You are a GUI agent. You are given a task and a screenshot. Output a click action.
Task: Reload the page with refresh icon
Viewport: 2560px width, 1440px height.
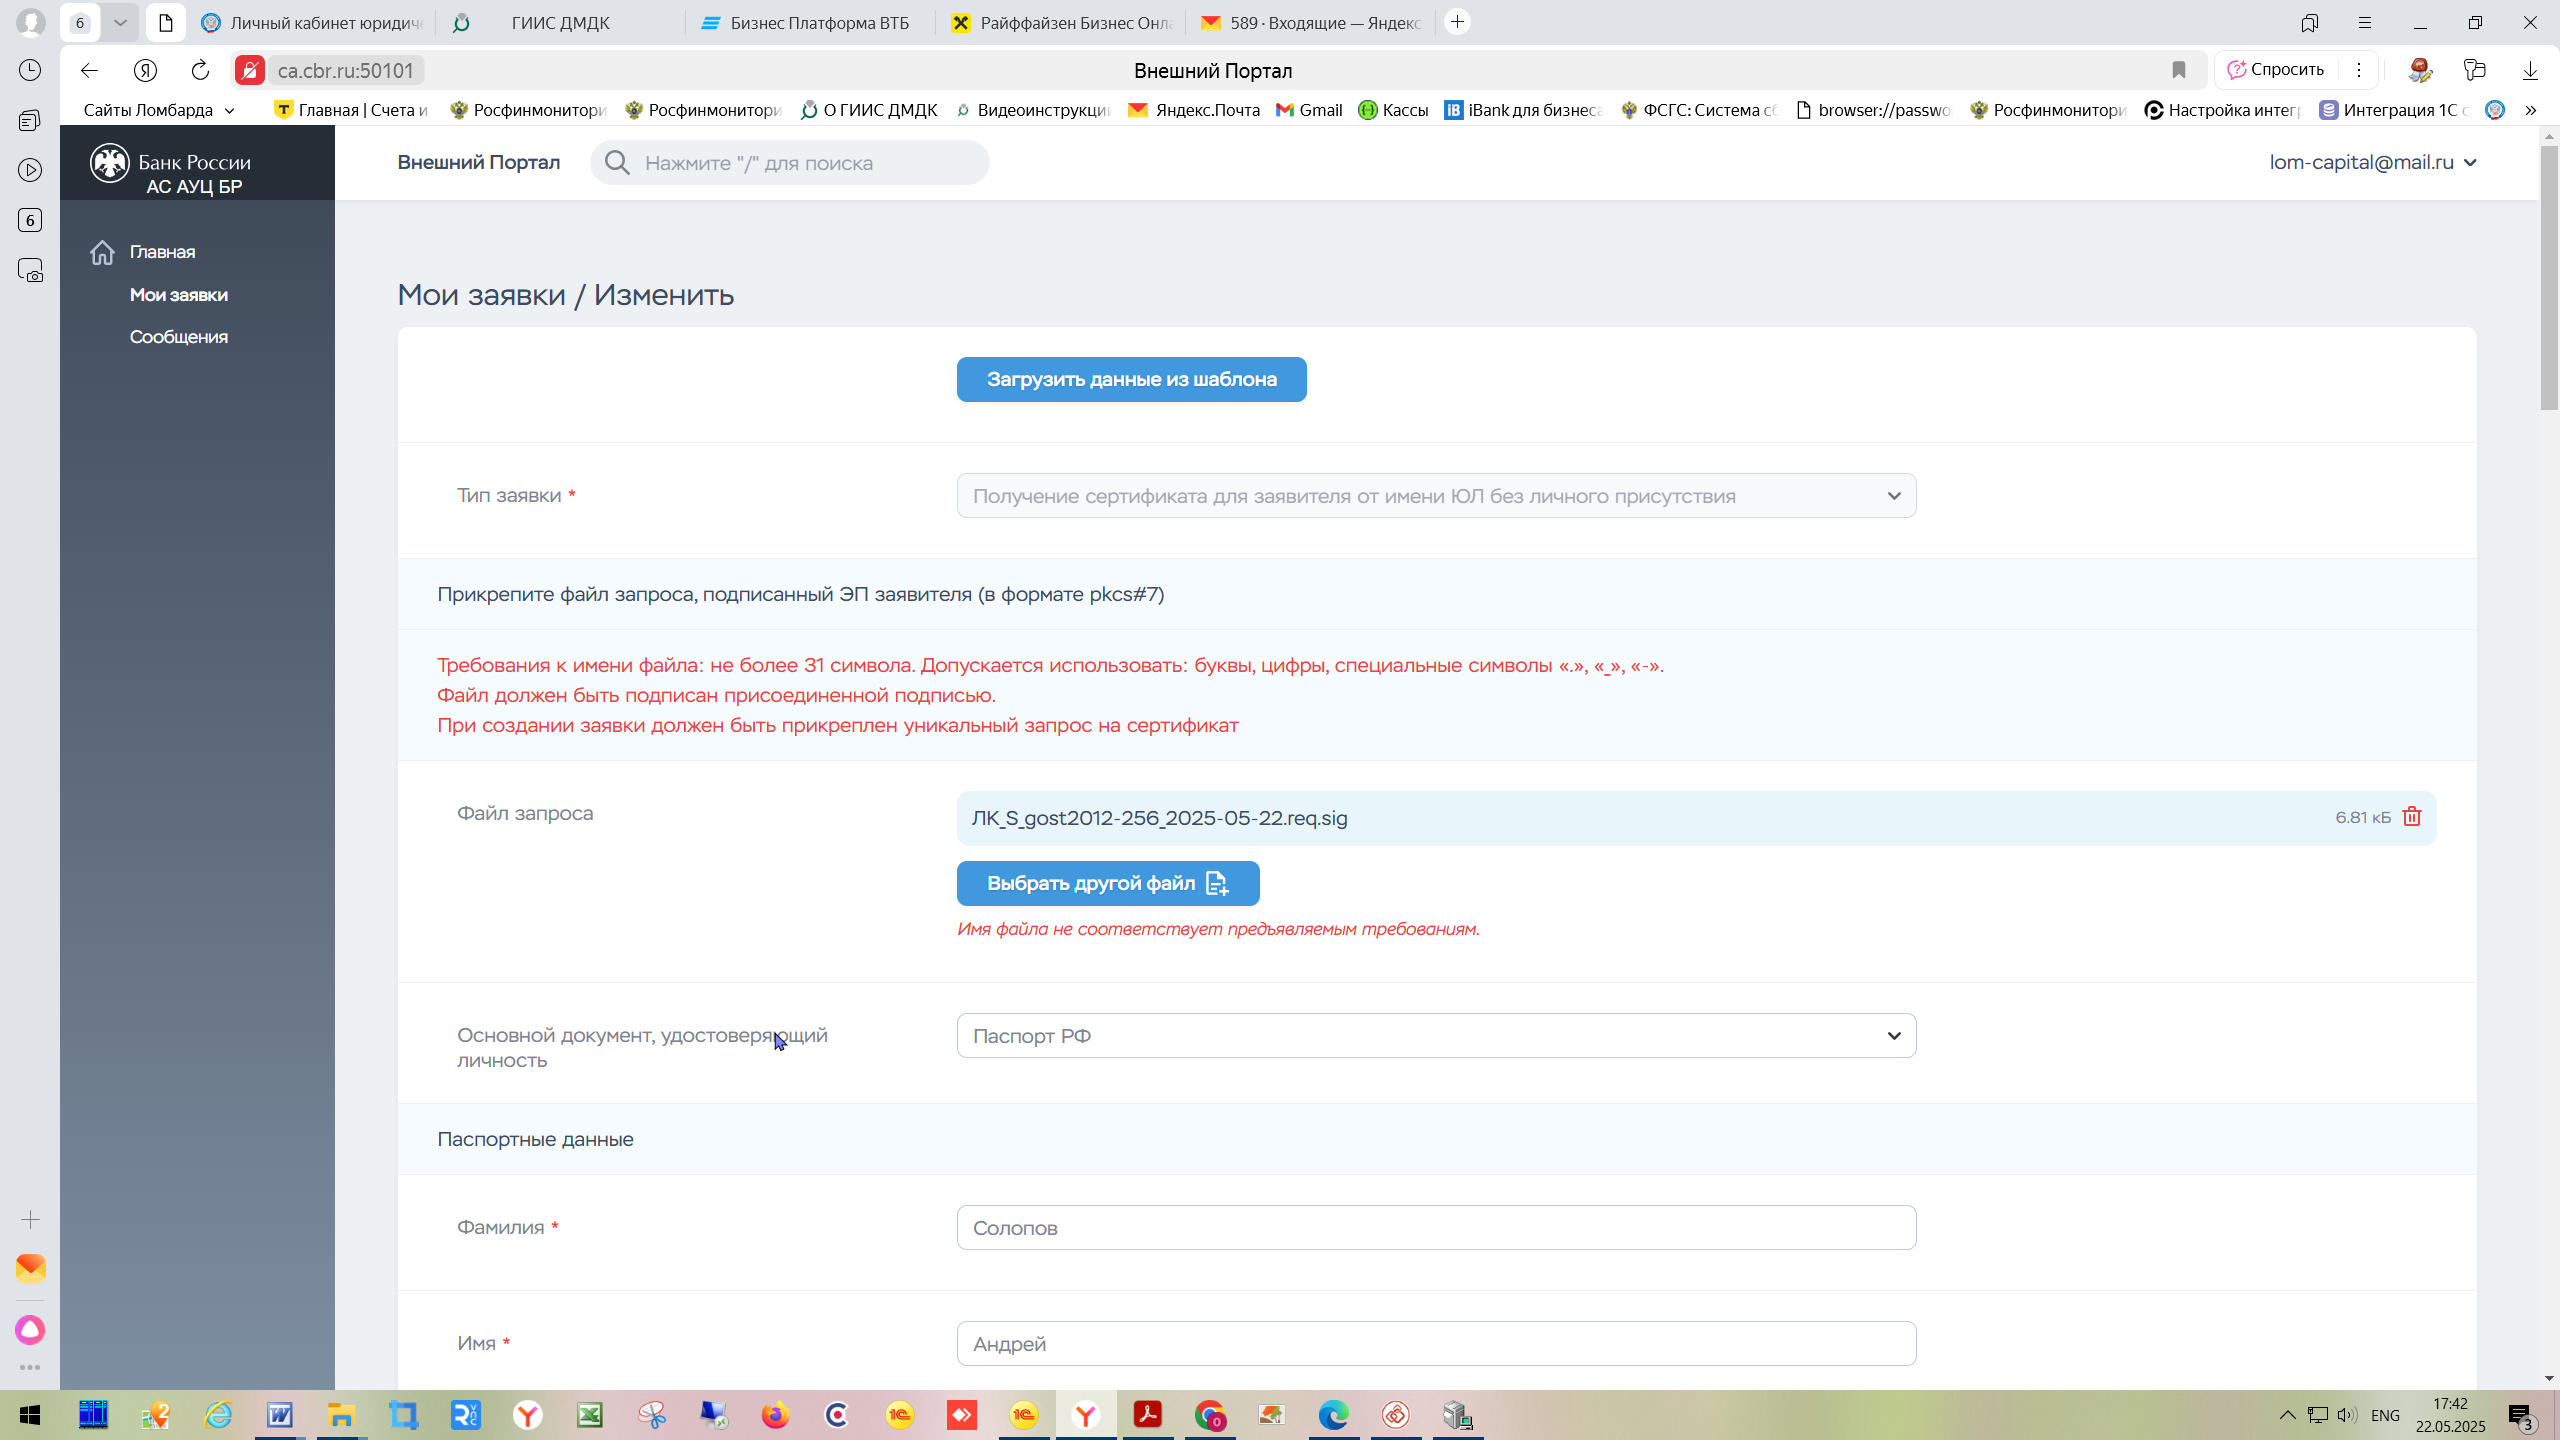200,70
